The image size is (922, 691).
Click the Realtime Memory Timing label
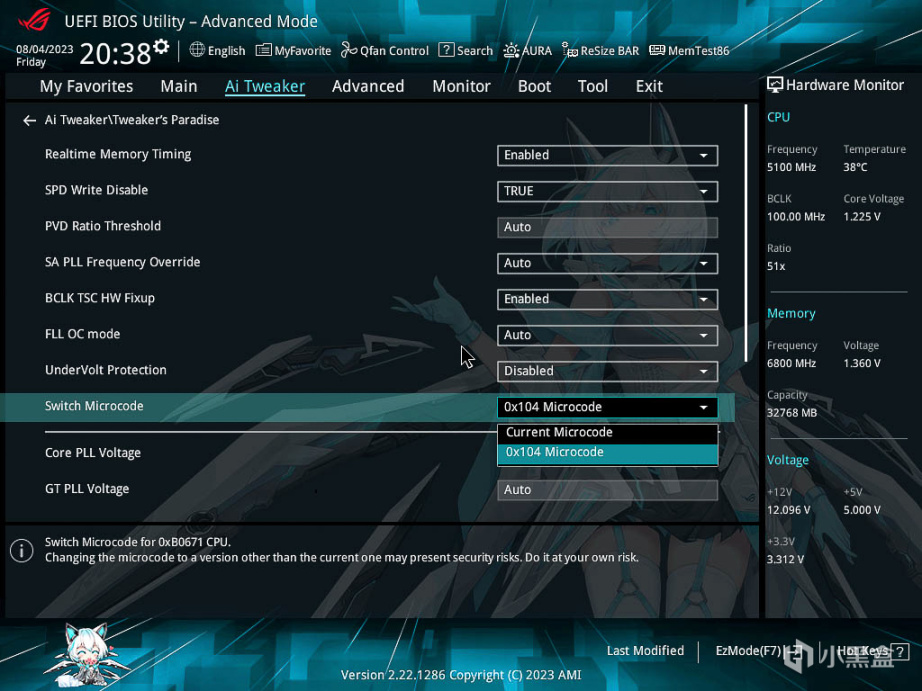pyautogui.click(x=118, y=154)
